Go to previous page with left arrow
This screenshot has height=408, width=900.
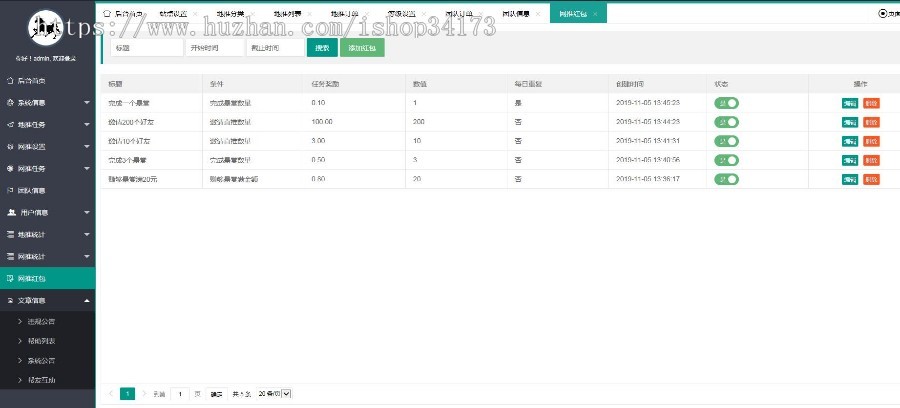tap(111, 394)
